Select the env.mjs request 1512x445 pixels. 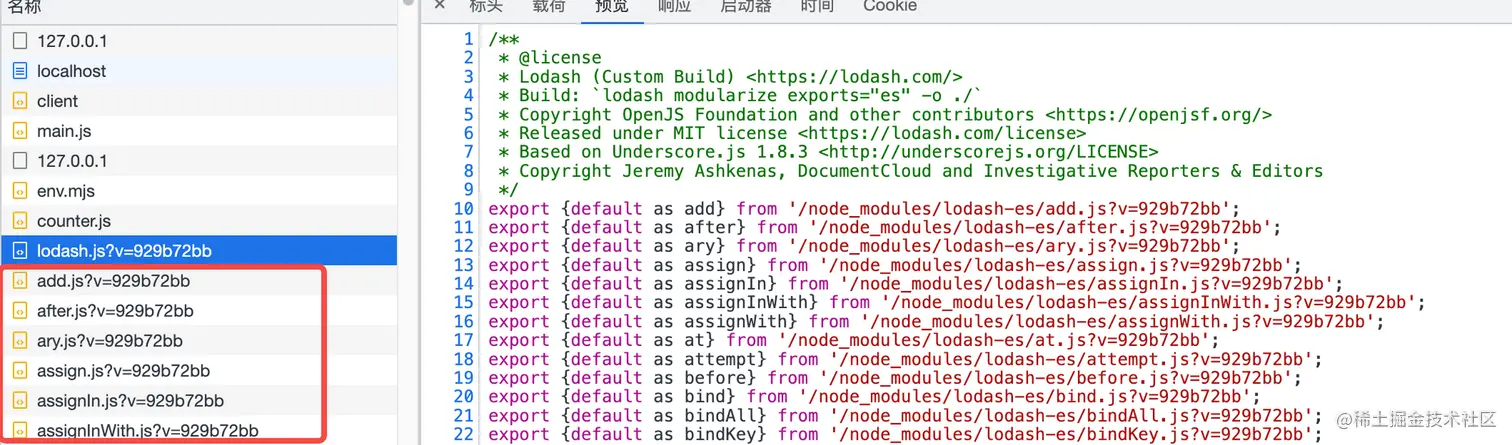198,190
